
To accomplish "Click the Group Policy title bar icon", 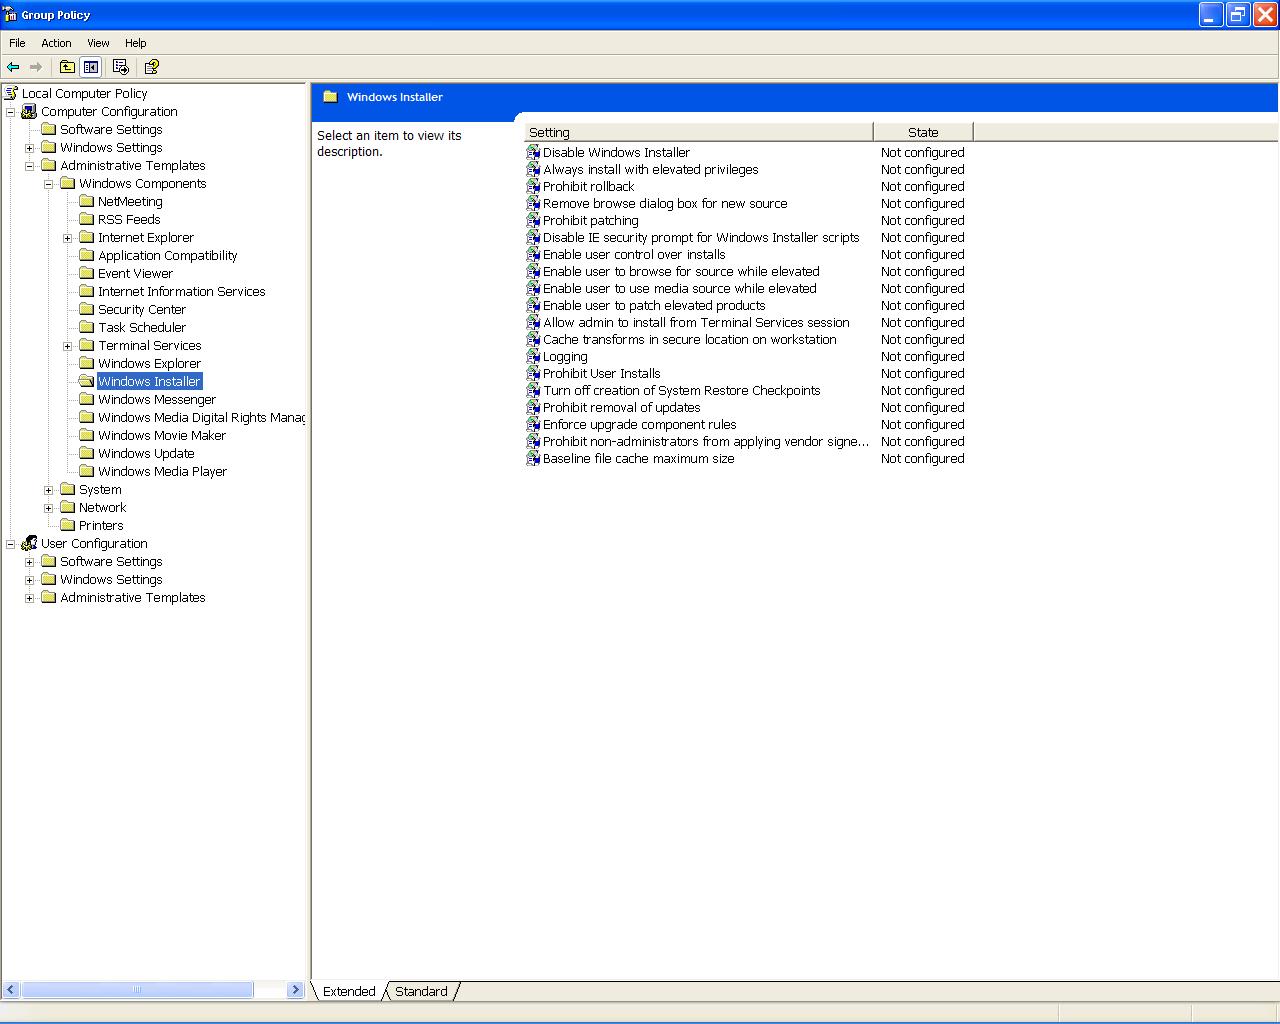I will coord(10,15).
